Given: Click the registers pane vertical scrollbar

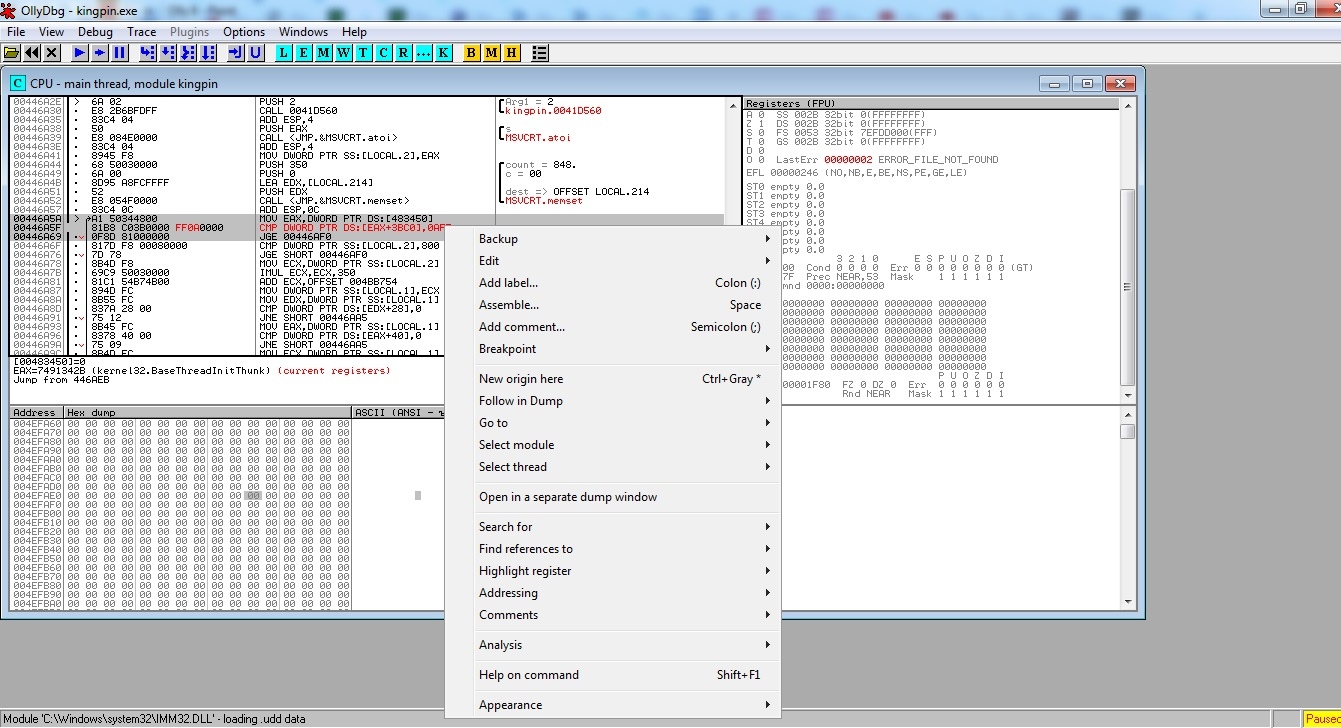Looking at the screenshot, I should coord(1127,250).
